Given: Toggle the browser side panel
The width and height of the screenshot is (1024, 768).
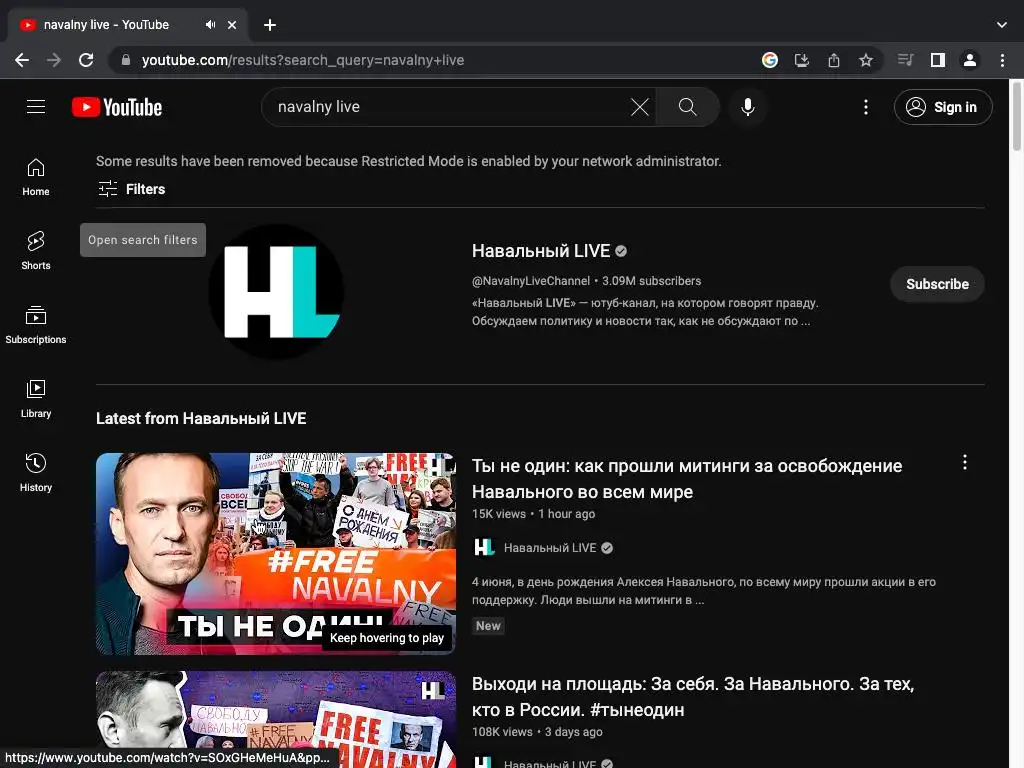Looking at the screenshot, I should click(x=938, y=60).
